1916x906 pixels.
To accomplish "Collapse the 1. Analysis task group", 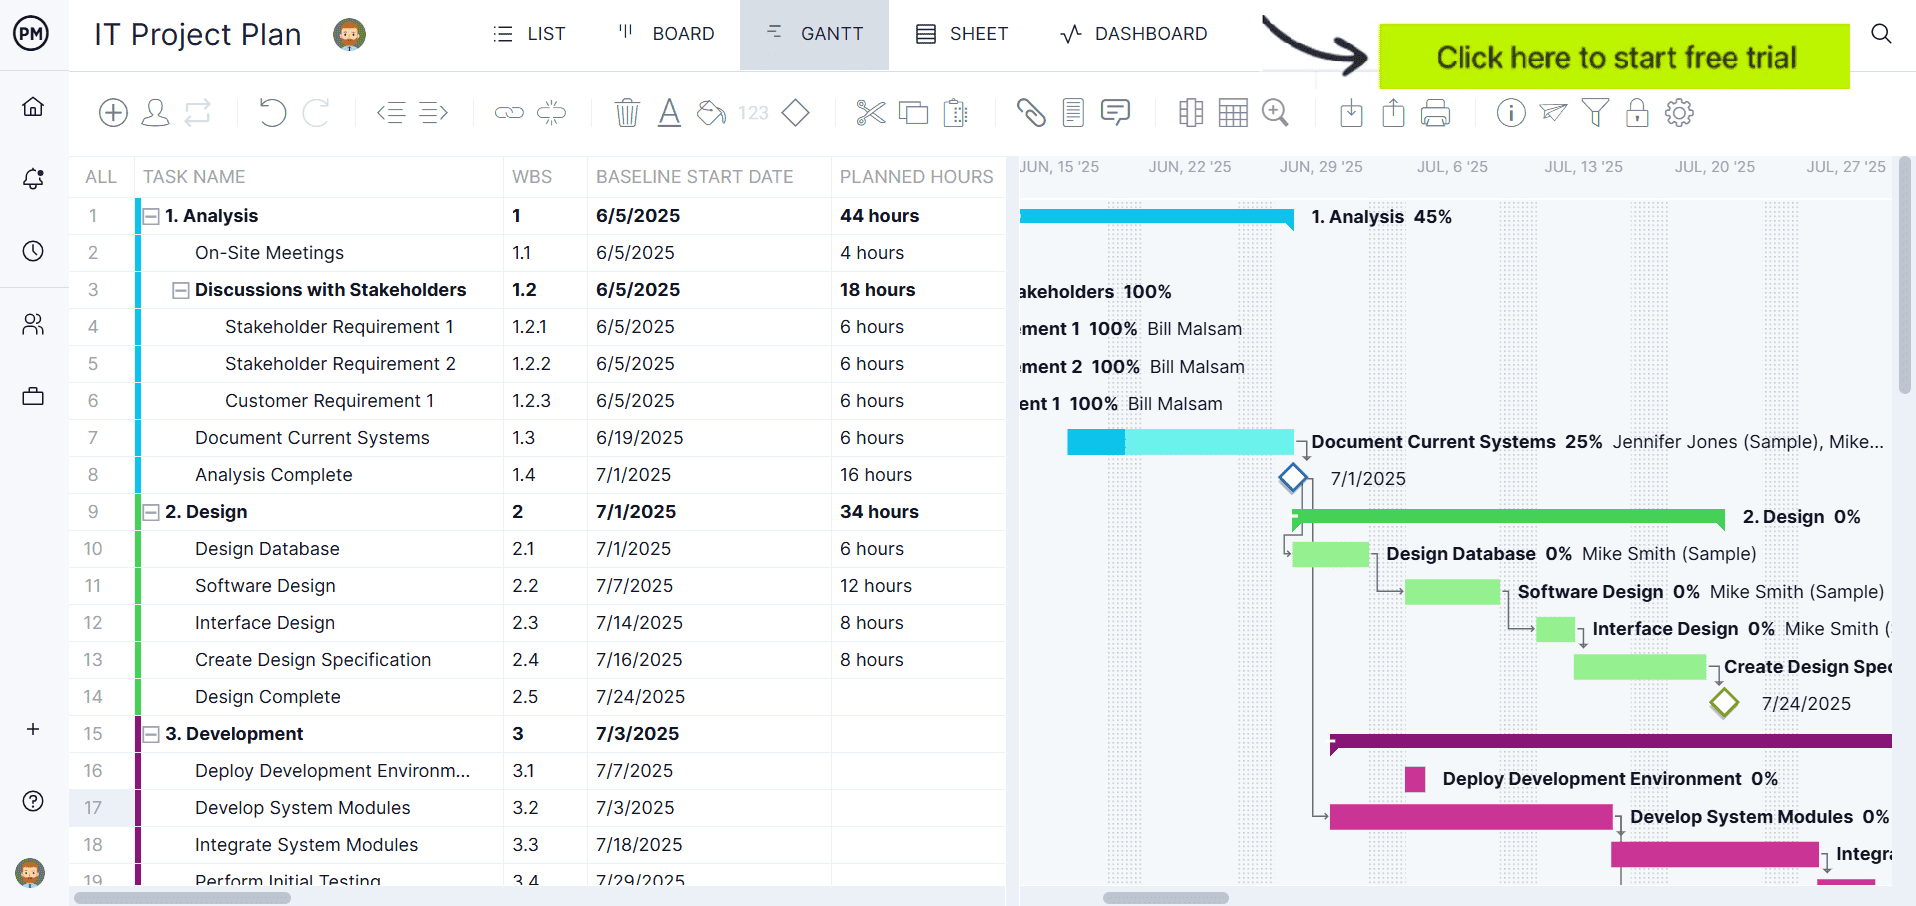I will click(x=150, y=215).
